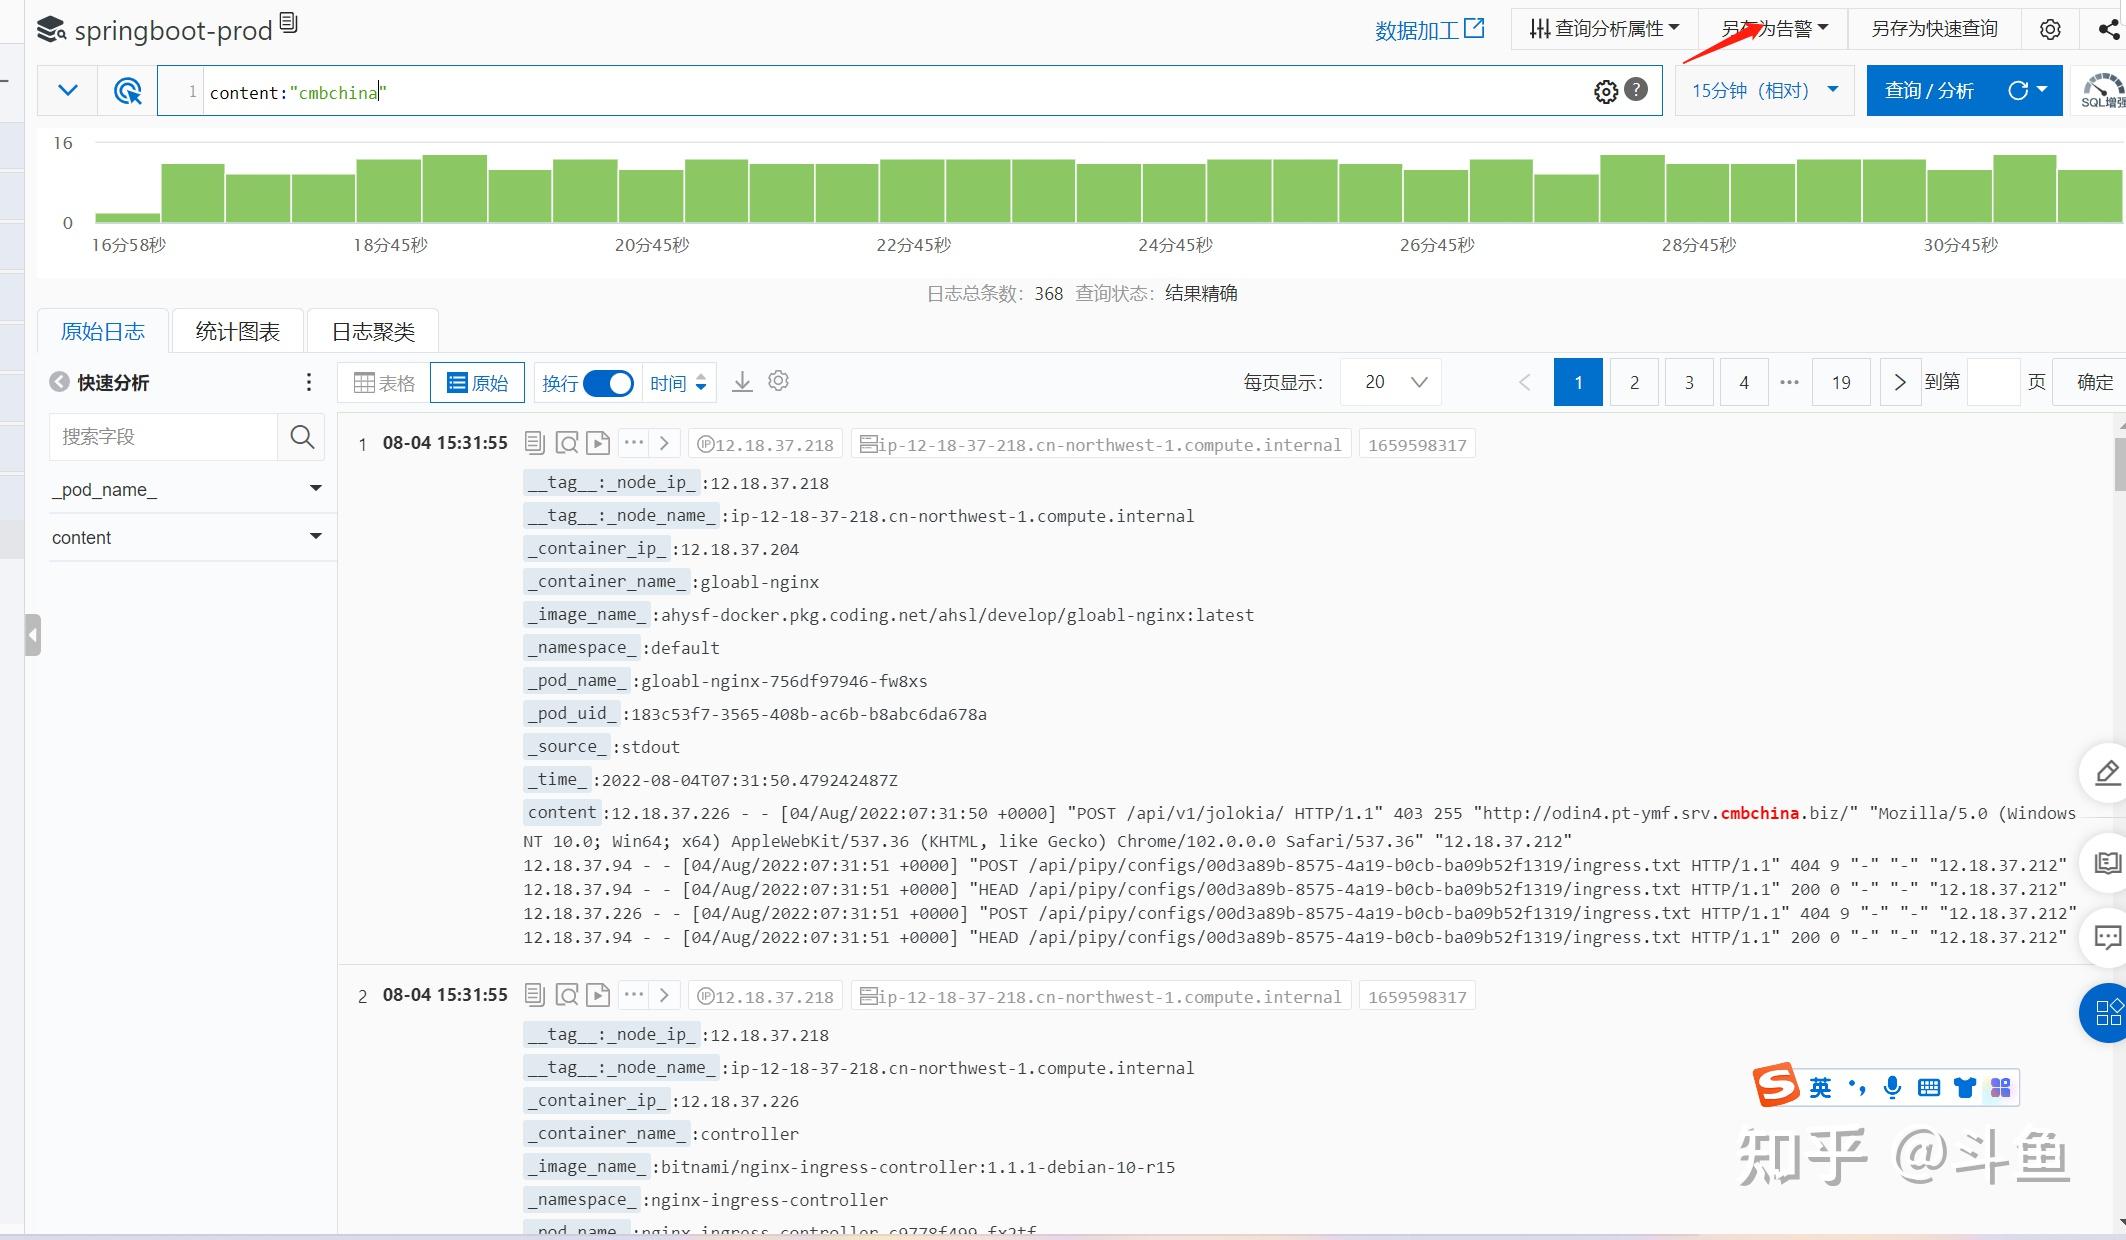Open the quick analysis three-dot menu
2126x1240 pixels.
[x=308, y=382]
